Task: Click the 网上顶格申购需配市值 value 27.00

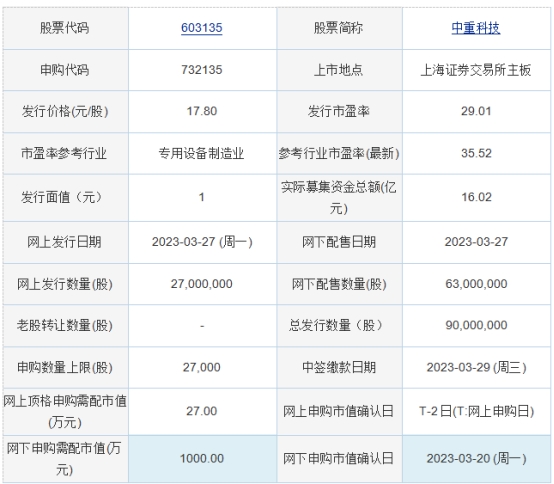Action: point(202,411)
